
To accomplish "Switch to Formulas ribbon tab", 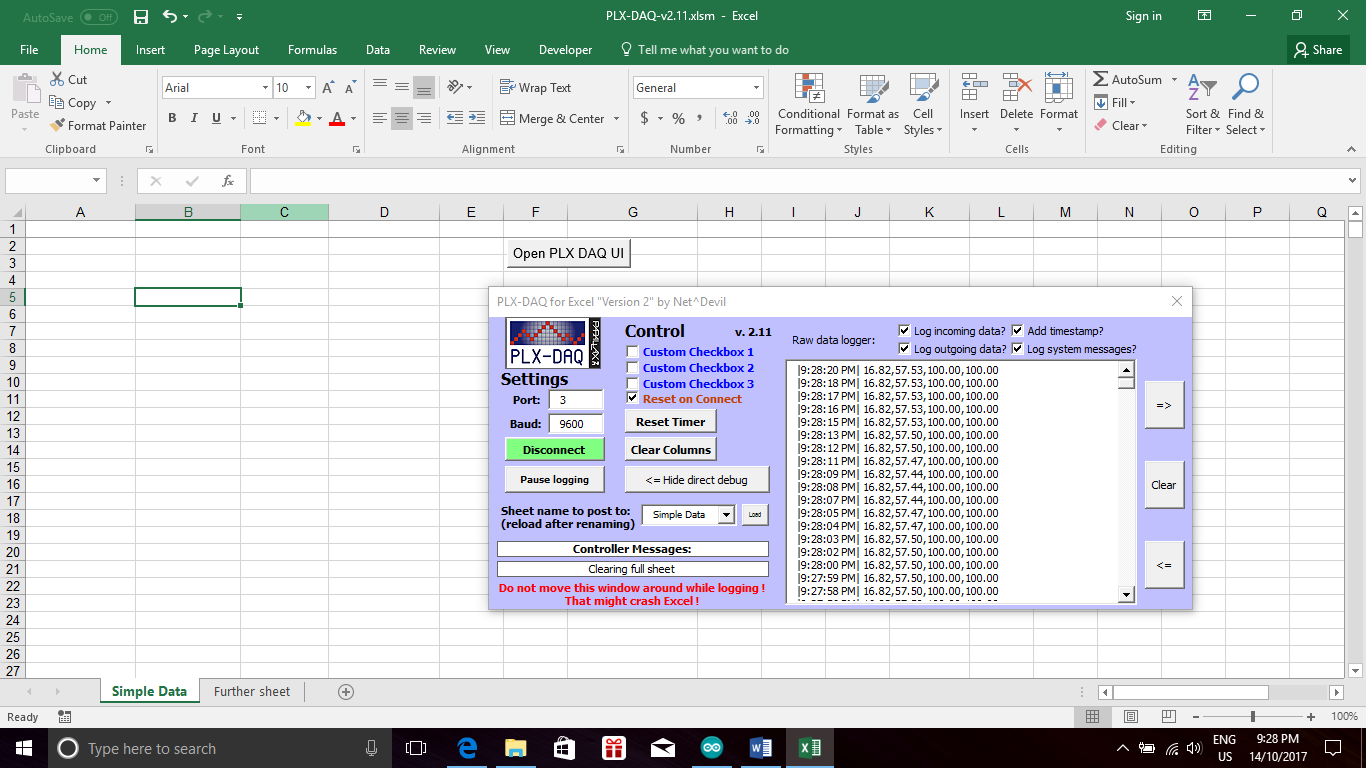I will click(x=312, y=50).
